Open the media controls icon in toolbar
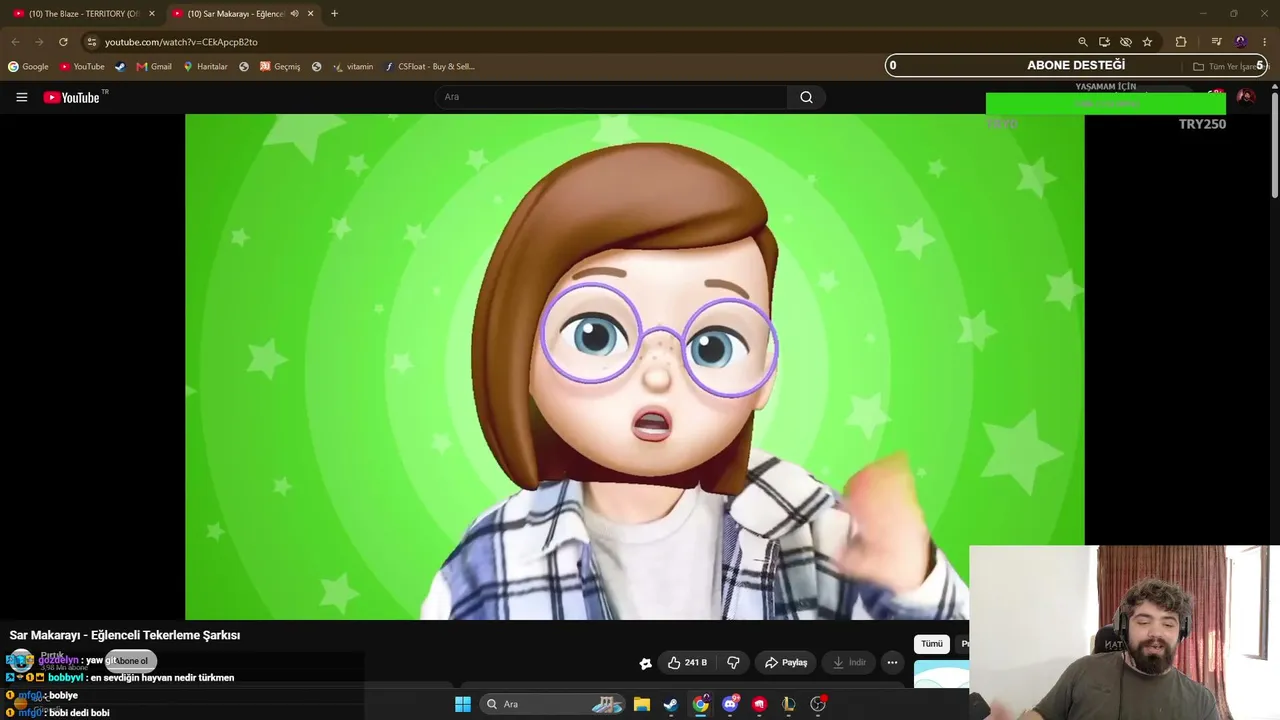The height and width of the screenshot is (720, 1280). [x=1216, y=42]
